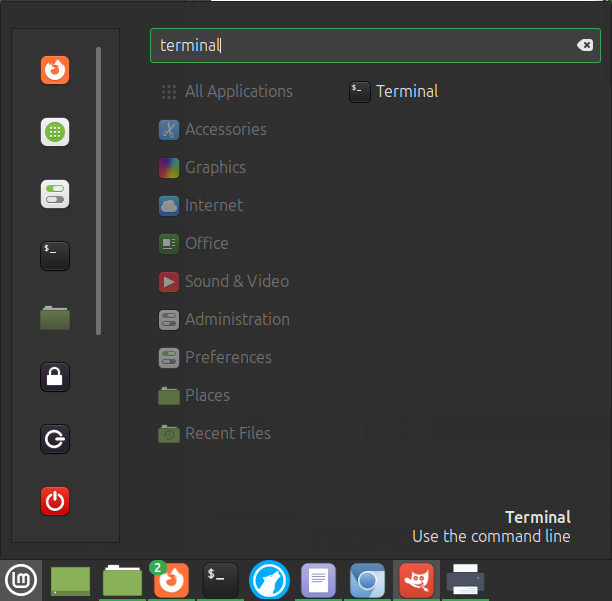Image resolution: width=612 pixels, height=601 pixels.
Task: Click the Lock Screen padlock icon
Action: [x=55, y=377]
